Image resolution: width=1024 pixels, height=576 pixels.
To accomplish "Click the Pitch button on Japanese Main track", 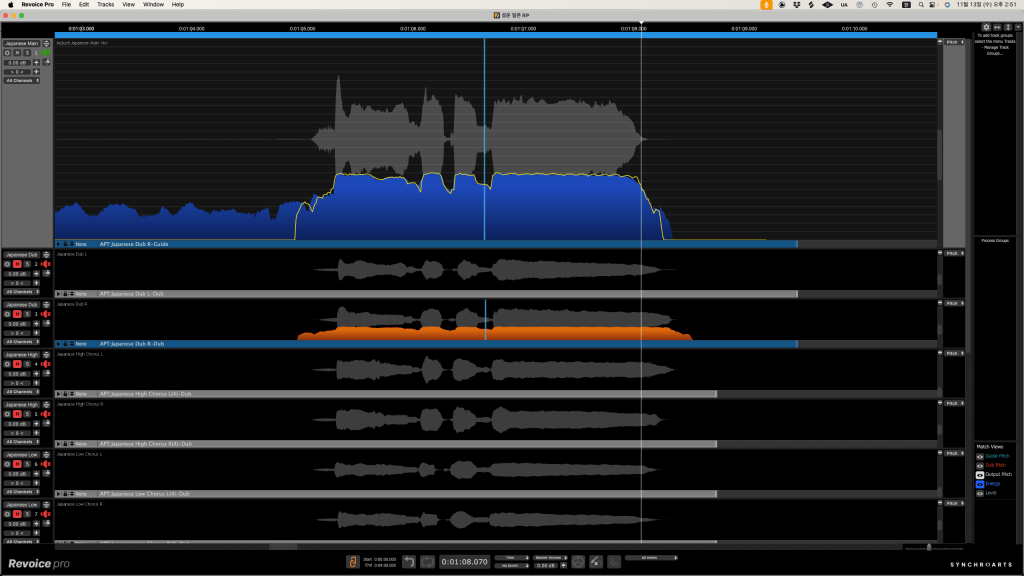I will pos(953,43).
